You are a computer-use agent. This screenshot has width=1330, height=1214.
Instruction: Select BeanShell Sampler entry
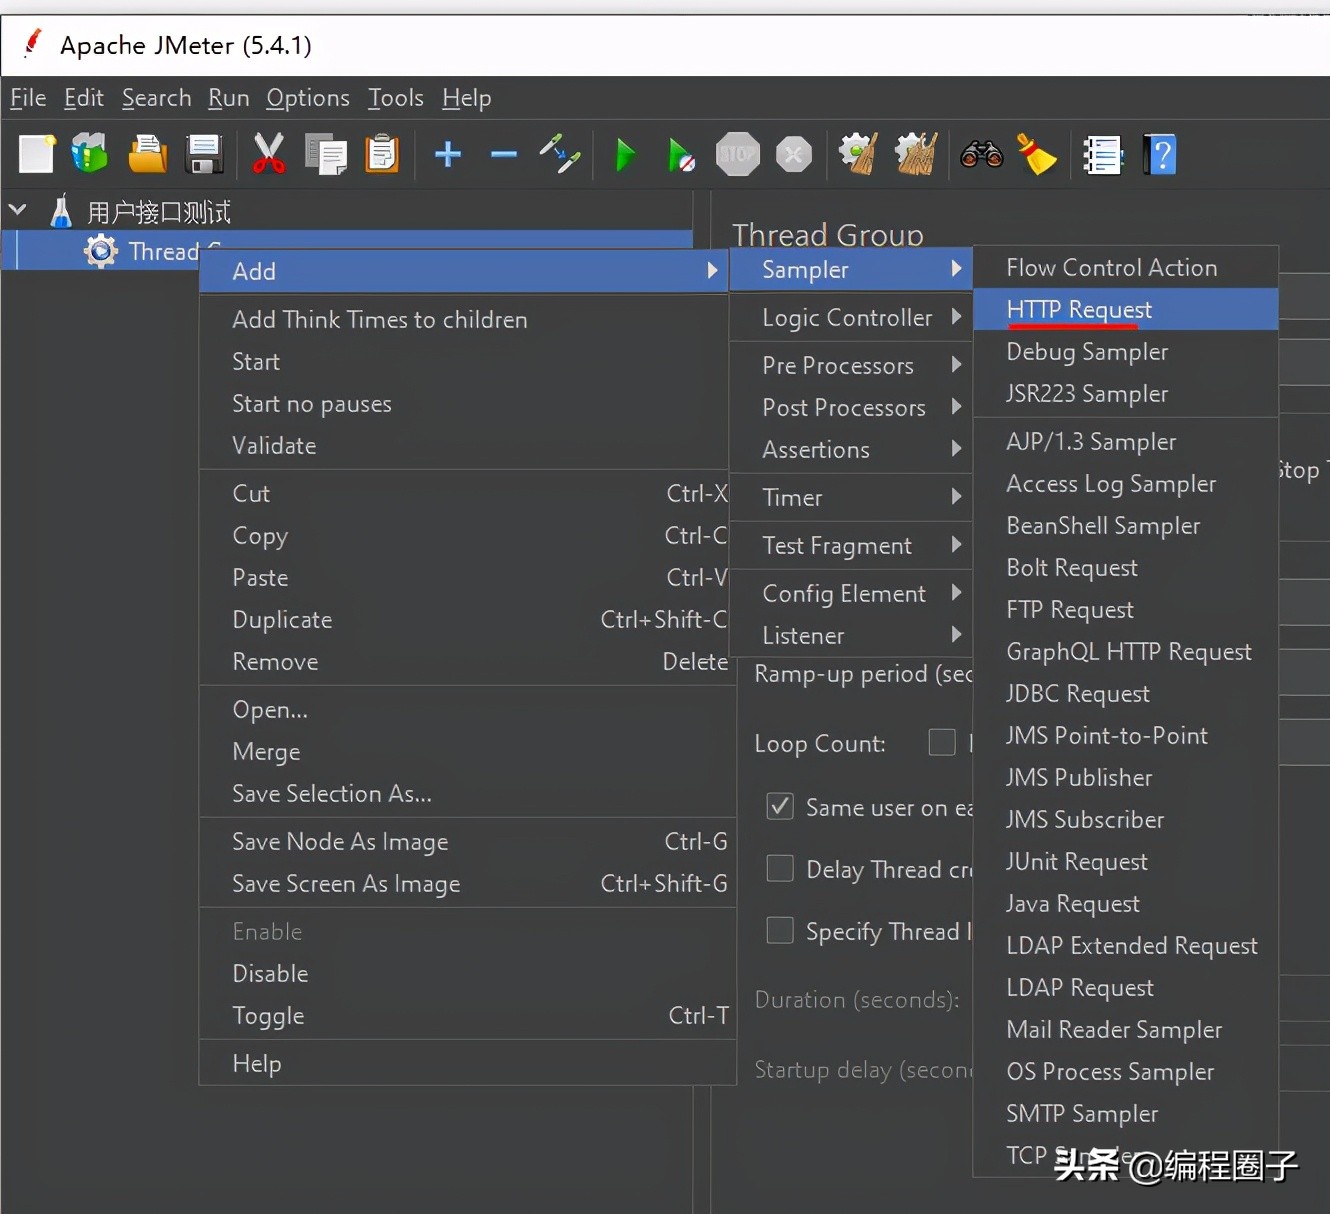[x=1126, y=525]
